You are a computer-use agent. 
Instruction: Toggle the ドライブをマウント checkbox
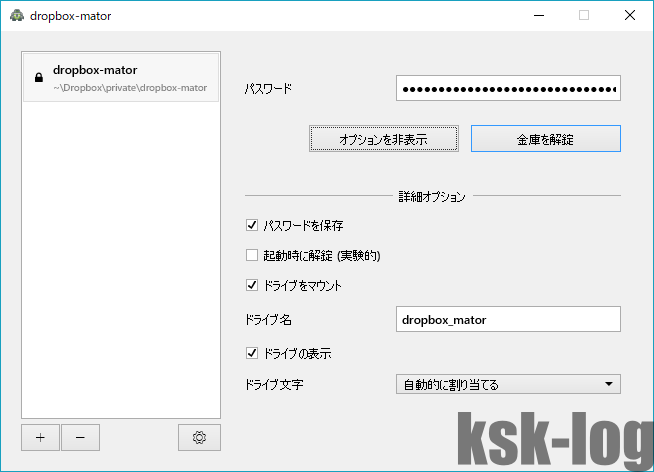[x=252, y=286]
